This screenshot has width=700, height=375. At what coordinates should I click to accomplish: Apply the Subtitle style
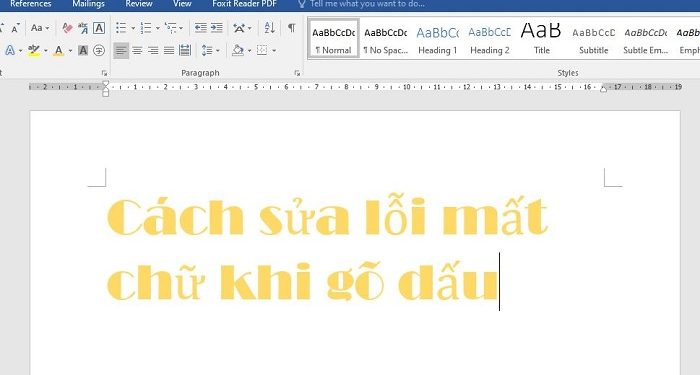tap(594, 38)
